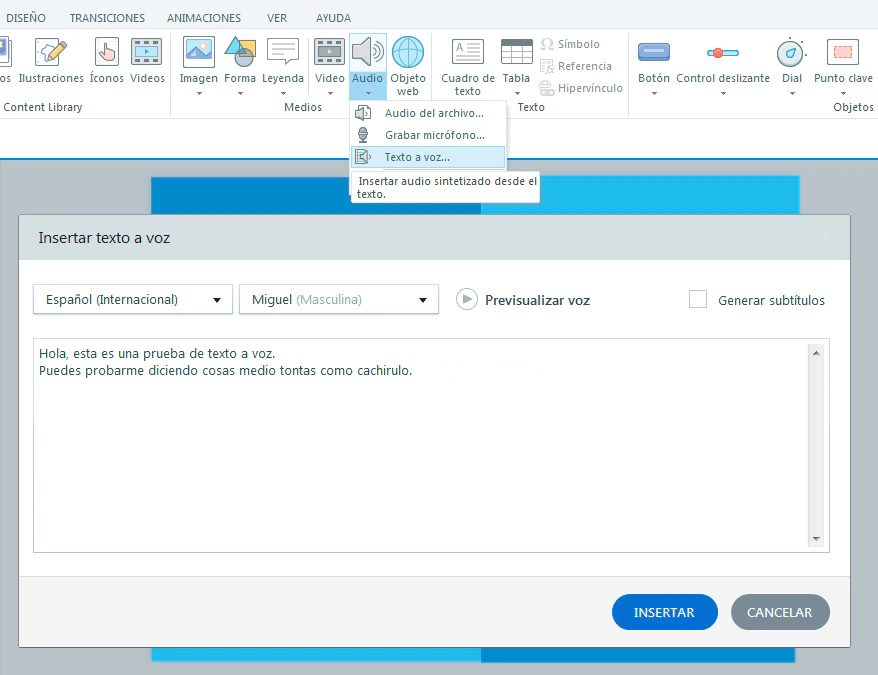Insert a Tabla
878x675 pixels.
pyautogui.click(x=516, y=61)
